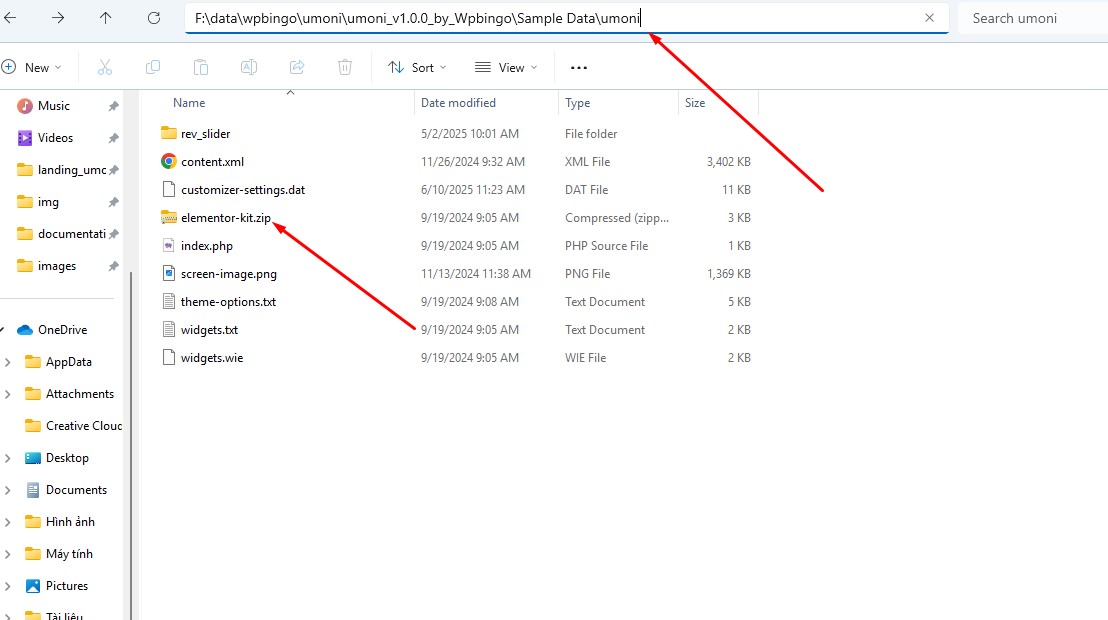Image resolution: width=1108 pixels, height=620 pixels.
Task: Sort files by Name column header
Action: tap(189, 103)
